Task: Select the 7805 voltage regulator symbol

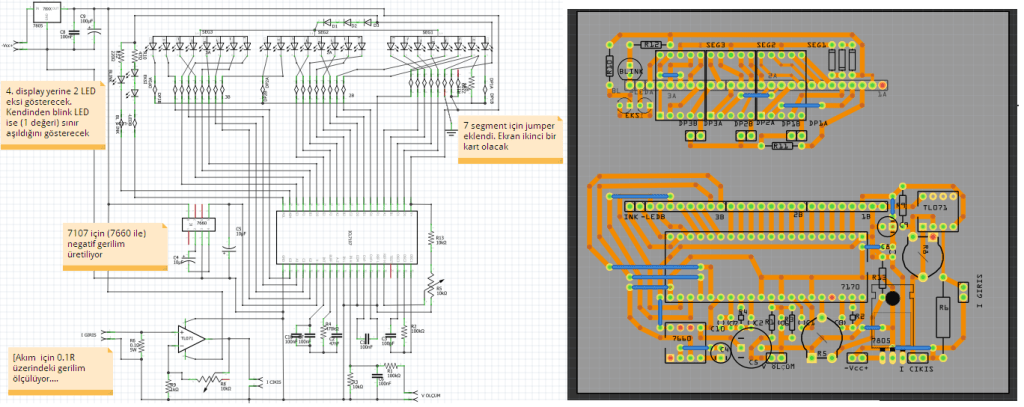Action: [47, 13]
